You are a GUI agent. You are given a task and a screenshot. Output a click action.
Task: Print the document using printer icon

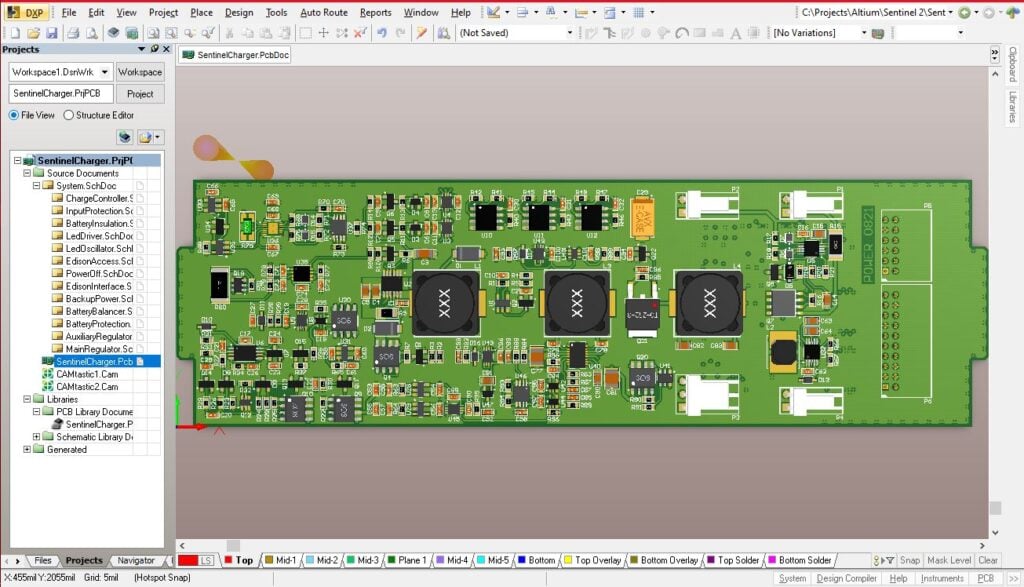73,33
